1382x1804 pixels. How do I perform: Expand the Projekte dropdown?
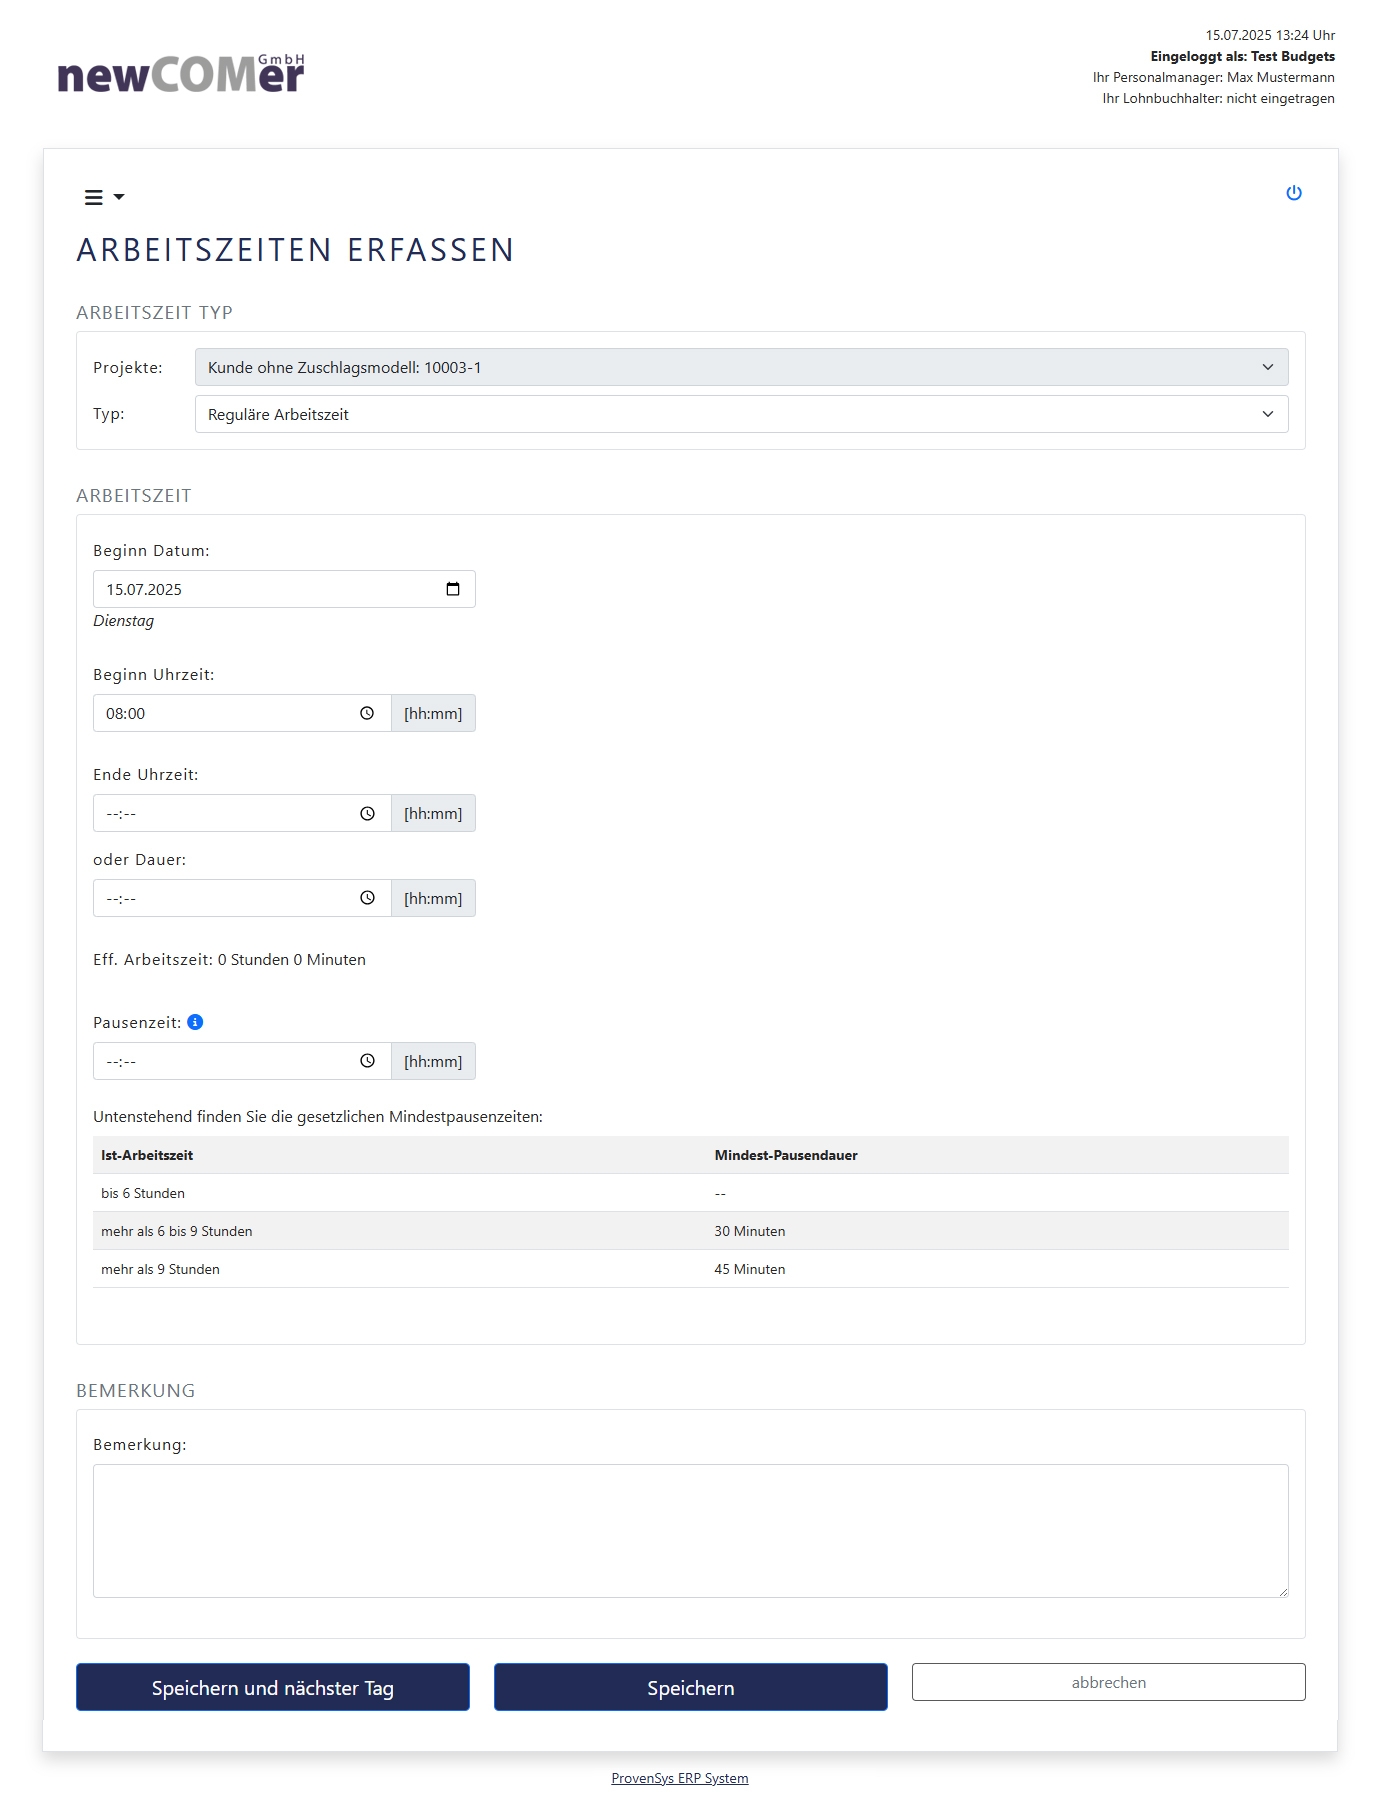tap(741, 367)
